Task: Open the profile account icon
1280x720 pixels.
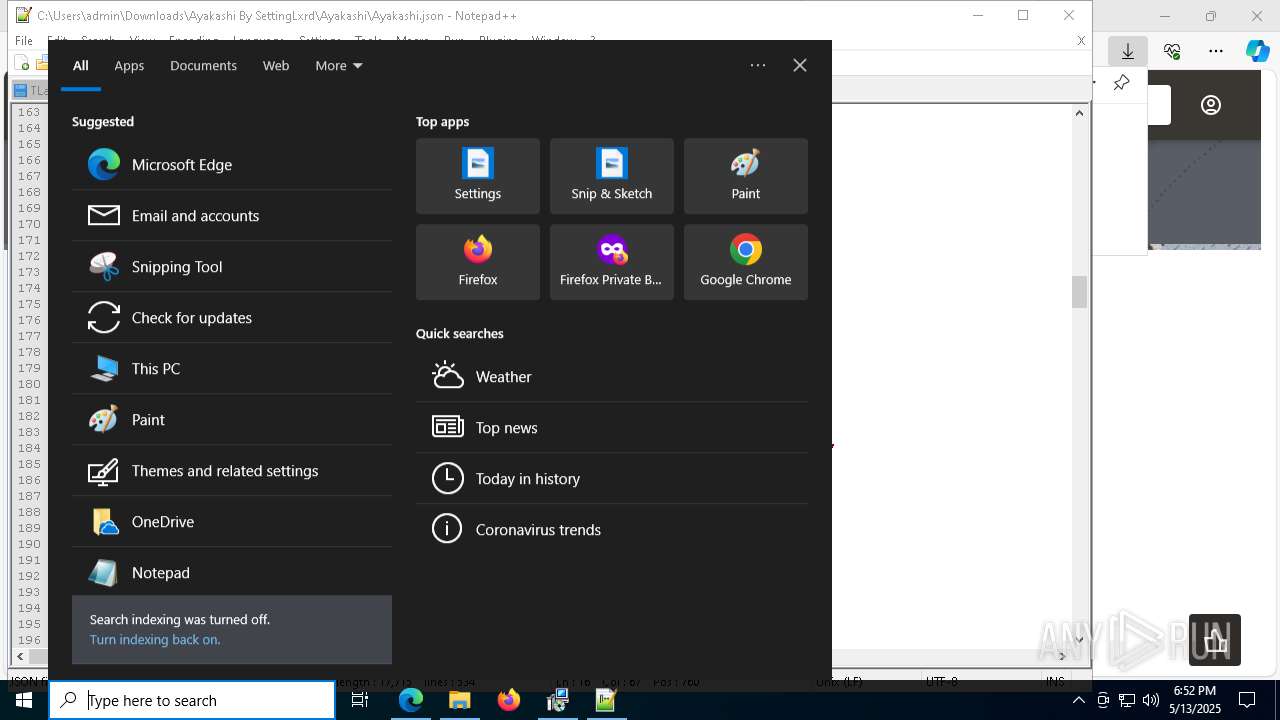Action: [1211, 105]
